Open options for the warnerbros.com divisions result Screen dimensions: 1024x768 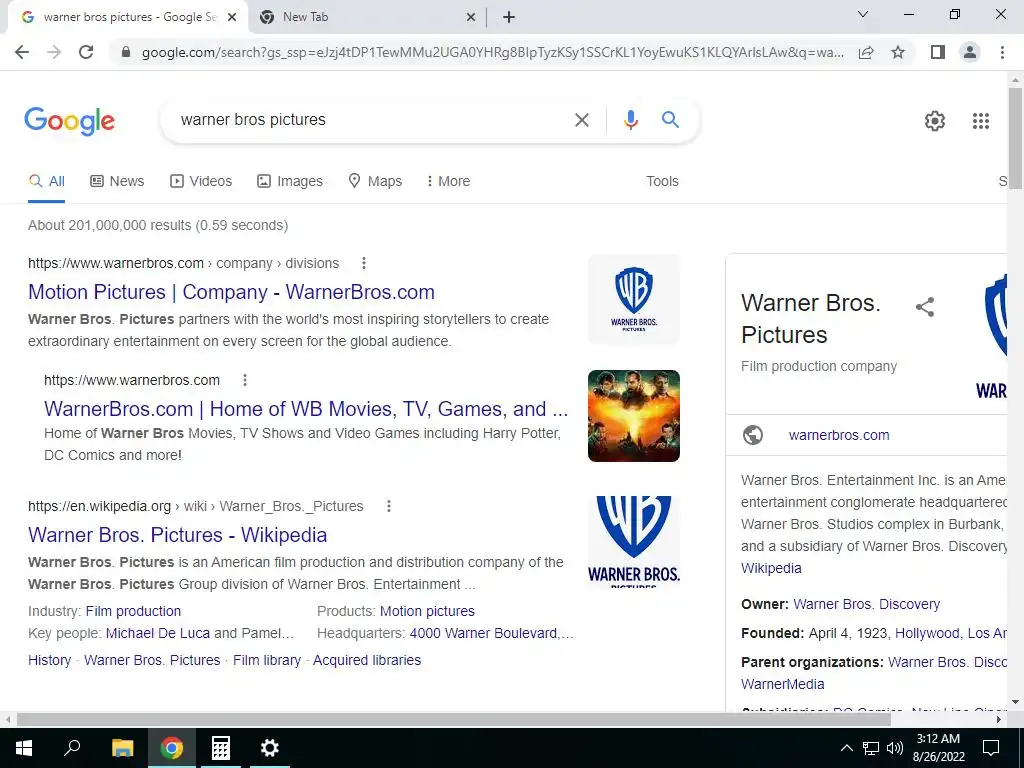[364, 263]
